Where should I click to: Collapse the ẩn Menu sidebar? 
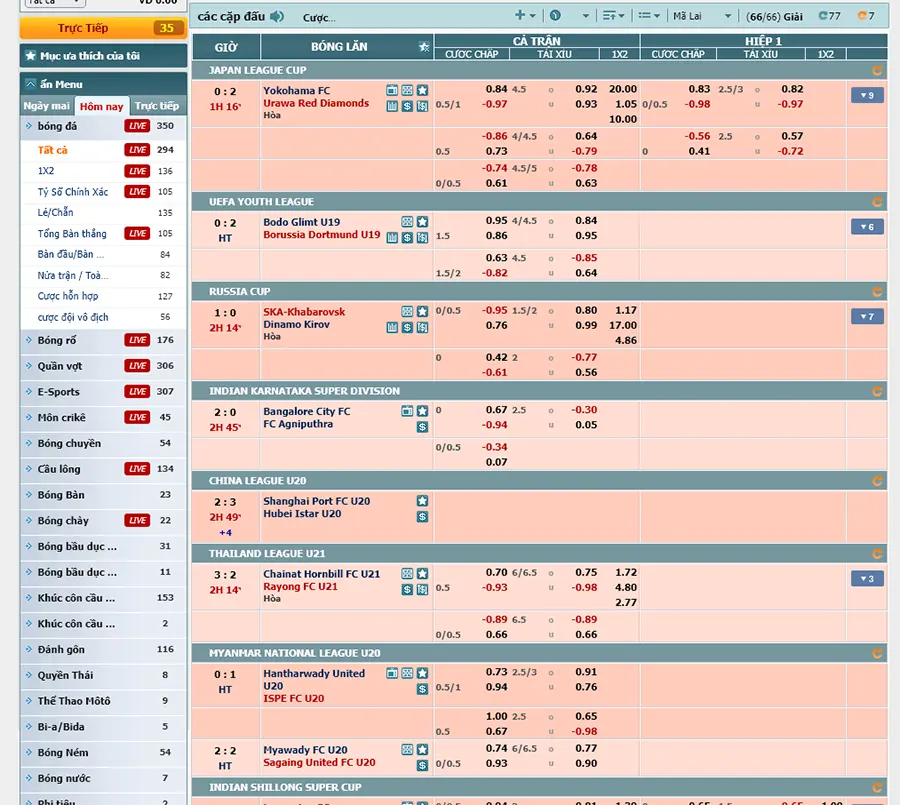click(30, 84)
